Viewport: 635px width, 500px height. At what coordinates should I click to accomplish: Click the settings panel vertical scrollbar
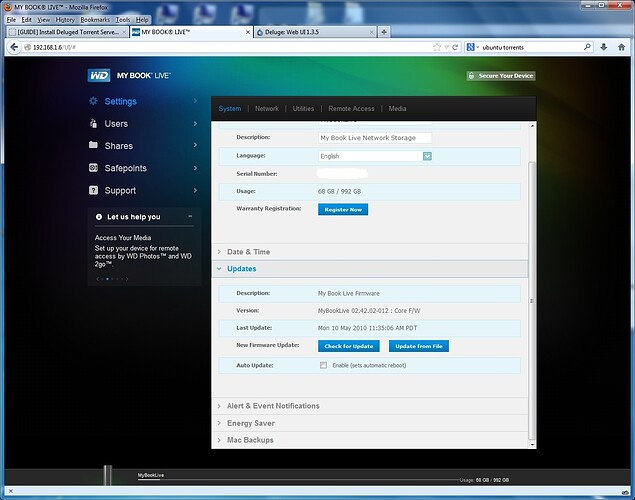(x=532, y=301)
